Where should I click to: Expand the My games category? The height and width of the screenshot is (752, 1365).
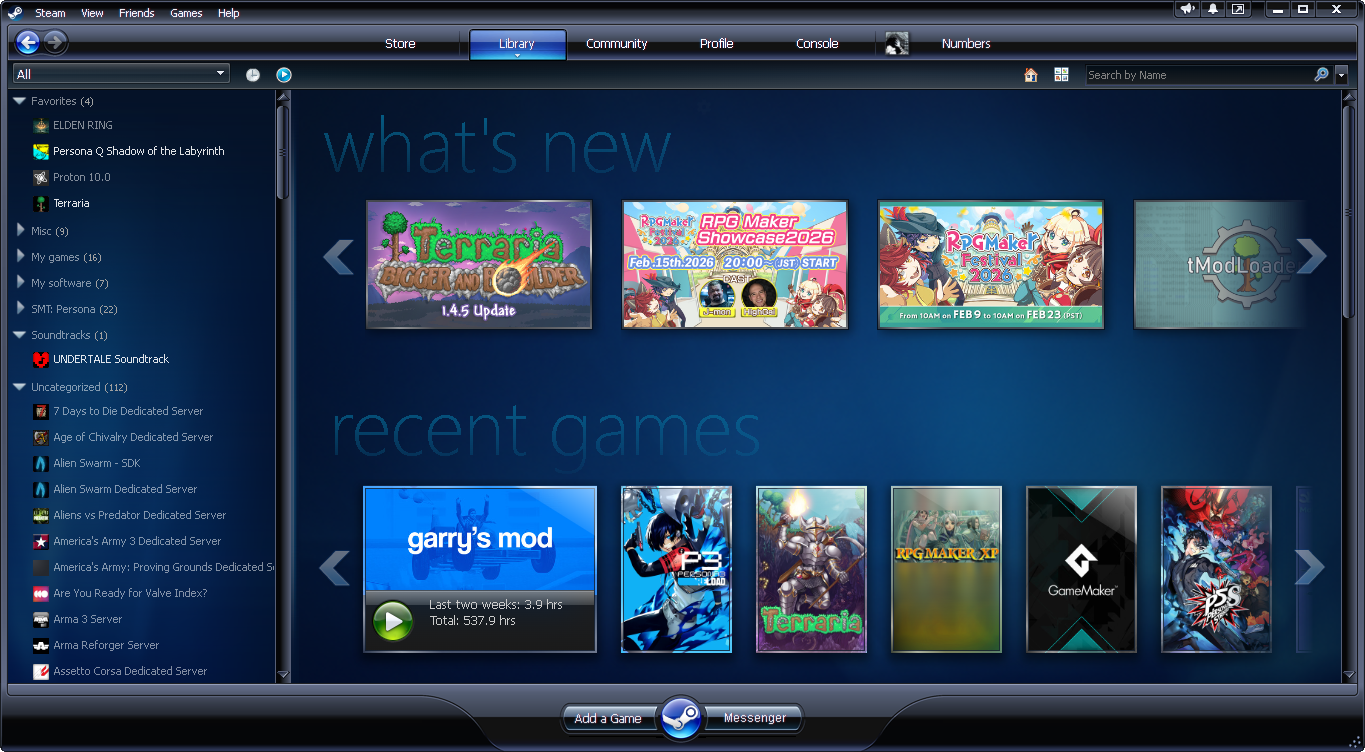coord(20,256)
